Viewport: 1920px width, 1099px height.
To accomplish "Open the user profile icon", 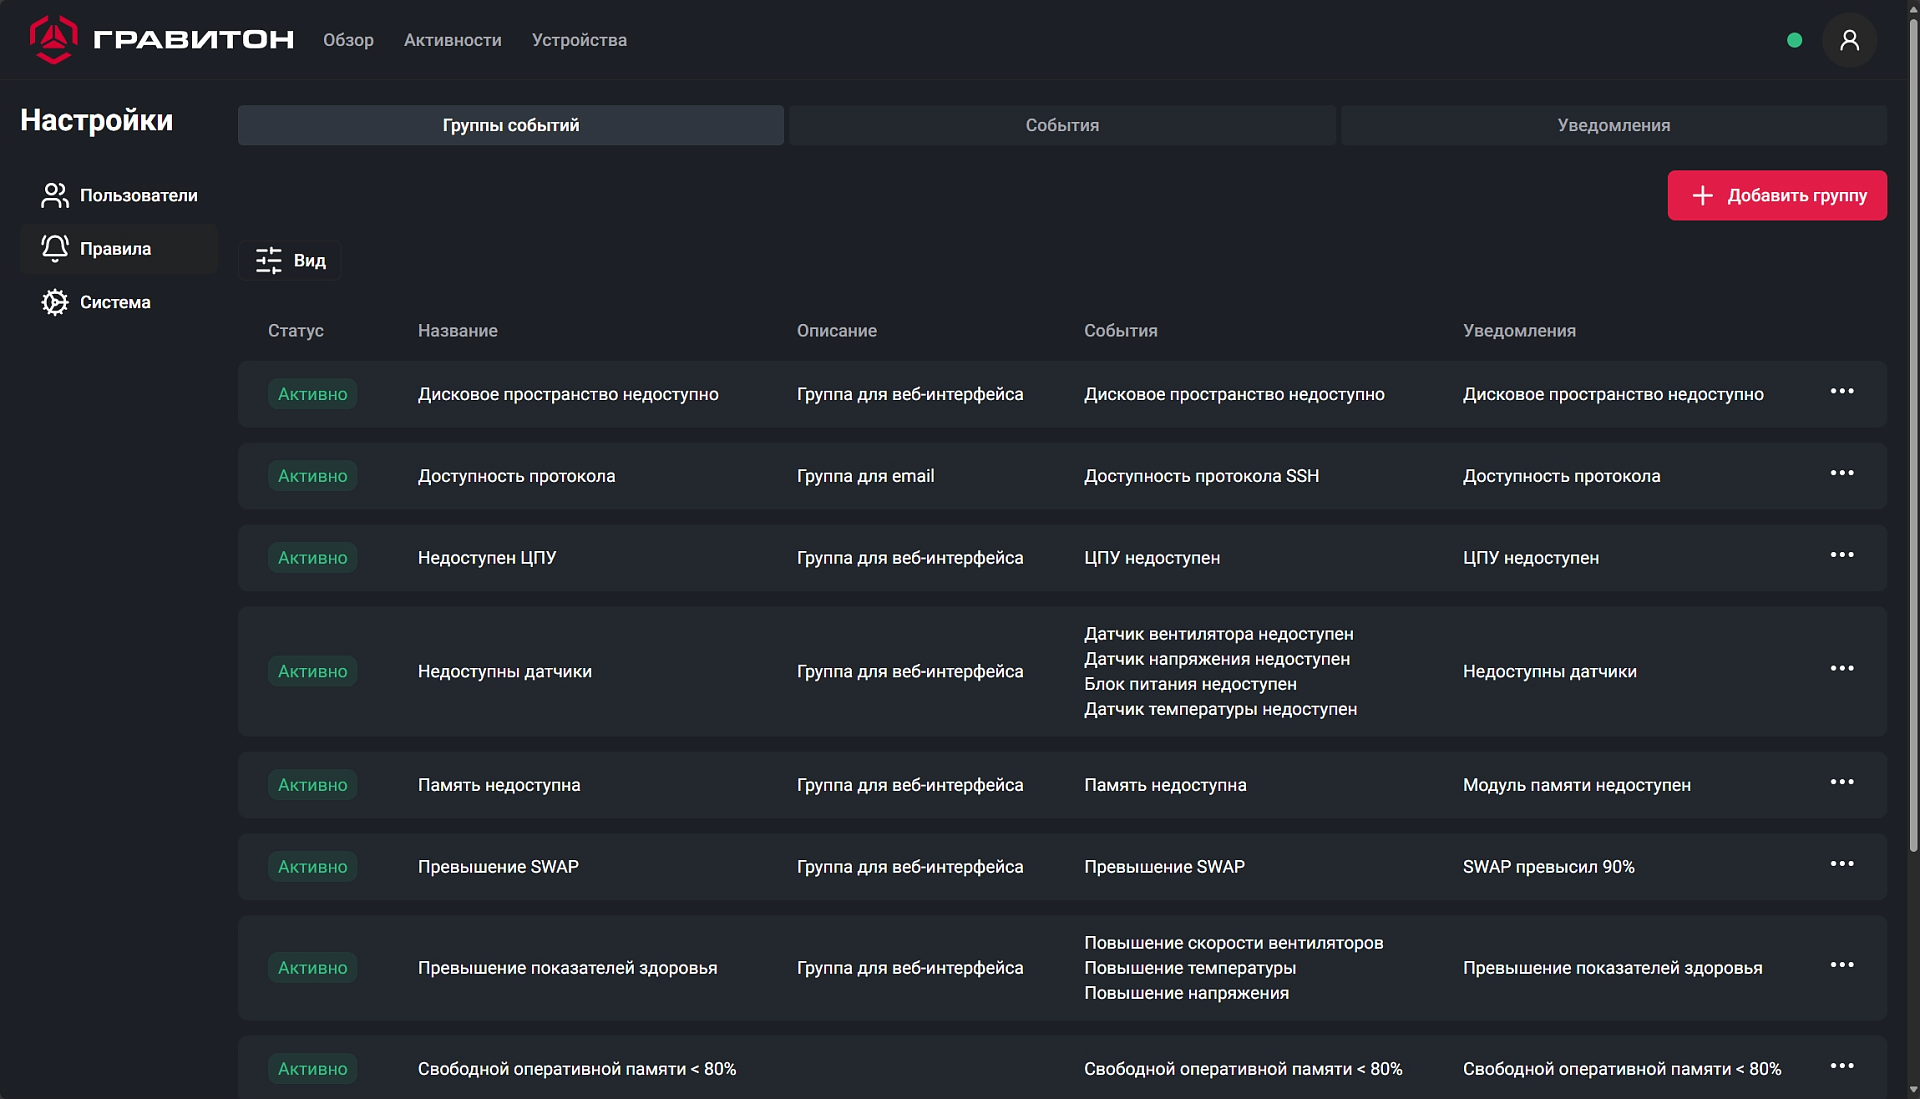I will tap(1849, 40).
